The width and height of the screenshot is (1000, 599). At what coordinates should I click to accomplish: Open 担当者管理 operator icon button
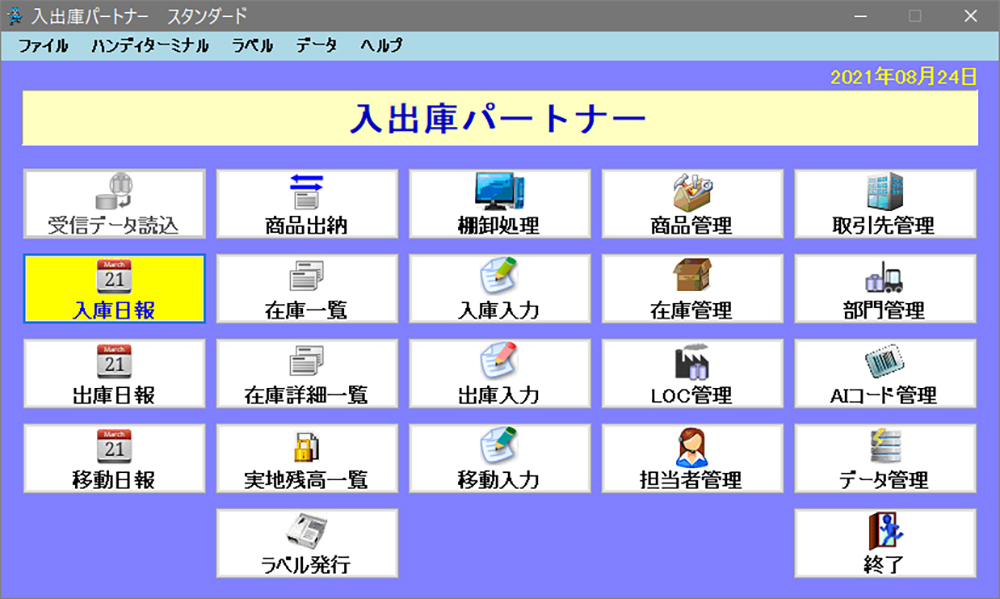(692, 459)
